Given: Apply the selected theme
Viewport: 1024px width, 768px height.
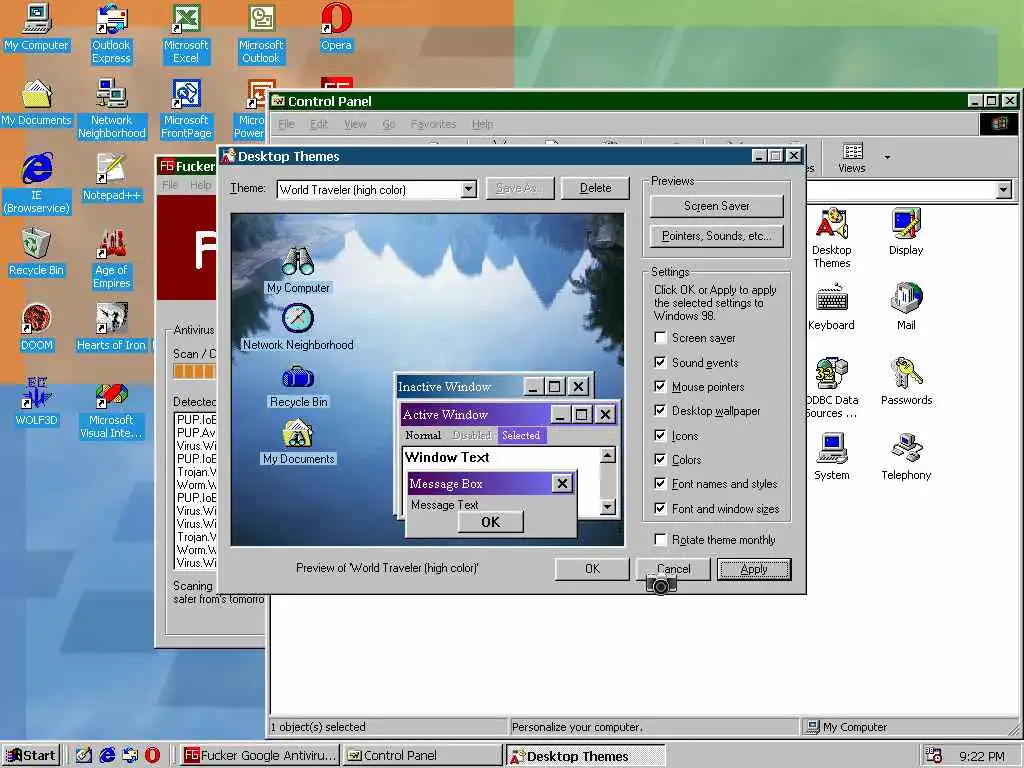Looking at the screenshot, I should [x=754, y=569].
